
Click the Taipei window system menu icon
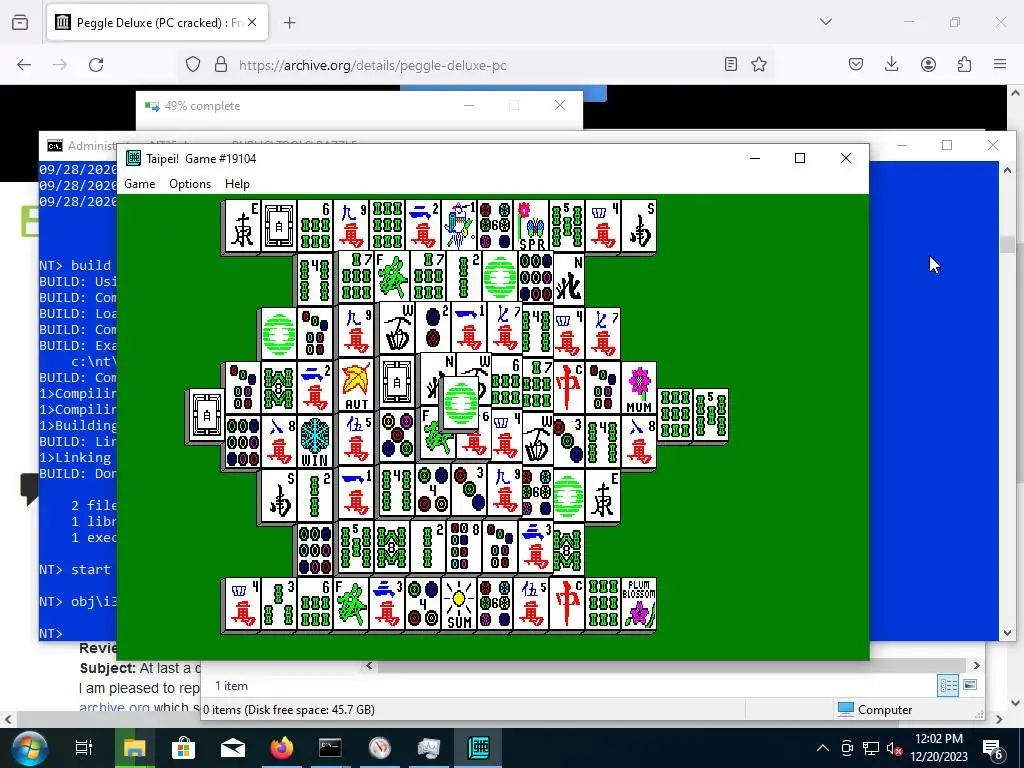133,158
